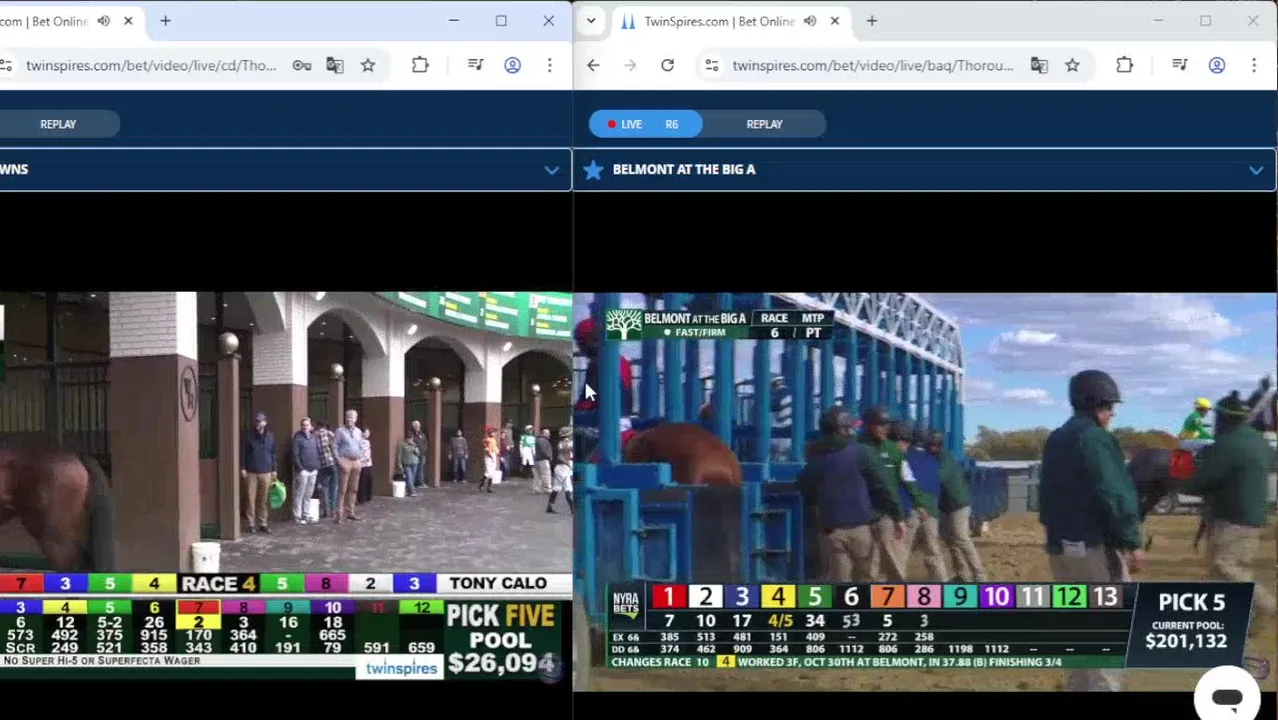1278x720 pixels.
Task: Open the profile menu in the right window
Action: [1217, 66]
